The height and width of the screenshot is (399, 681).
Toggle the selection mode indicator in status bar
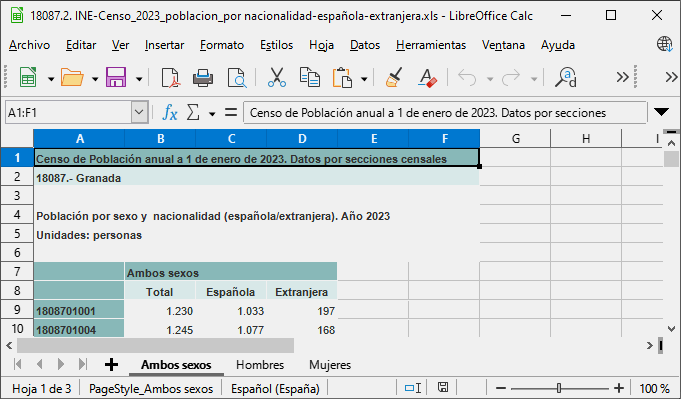[412, 388]
